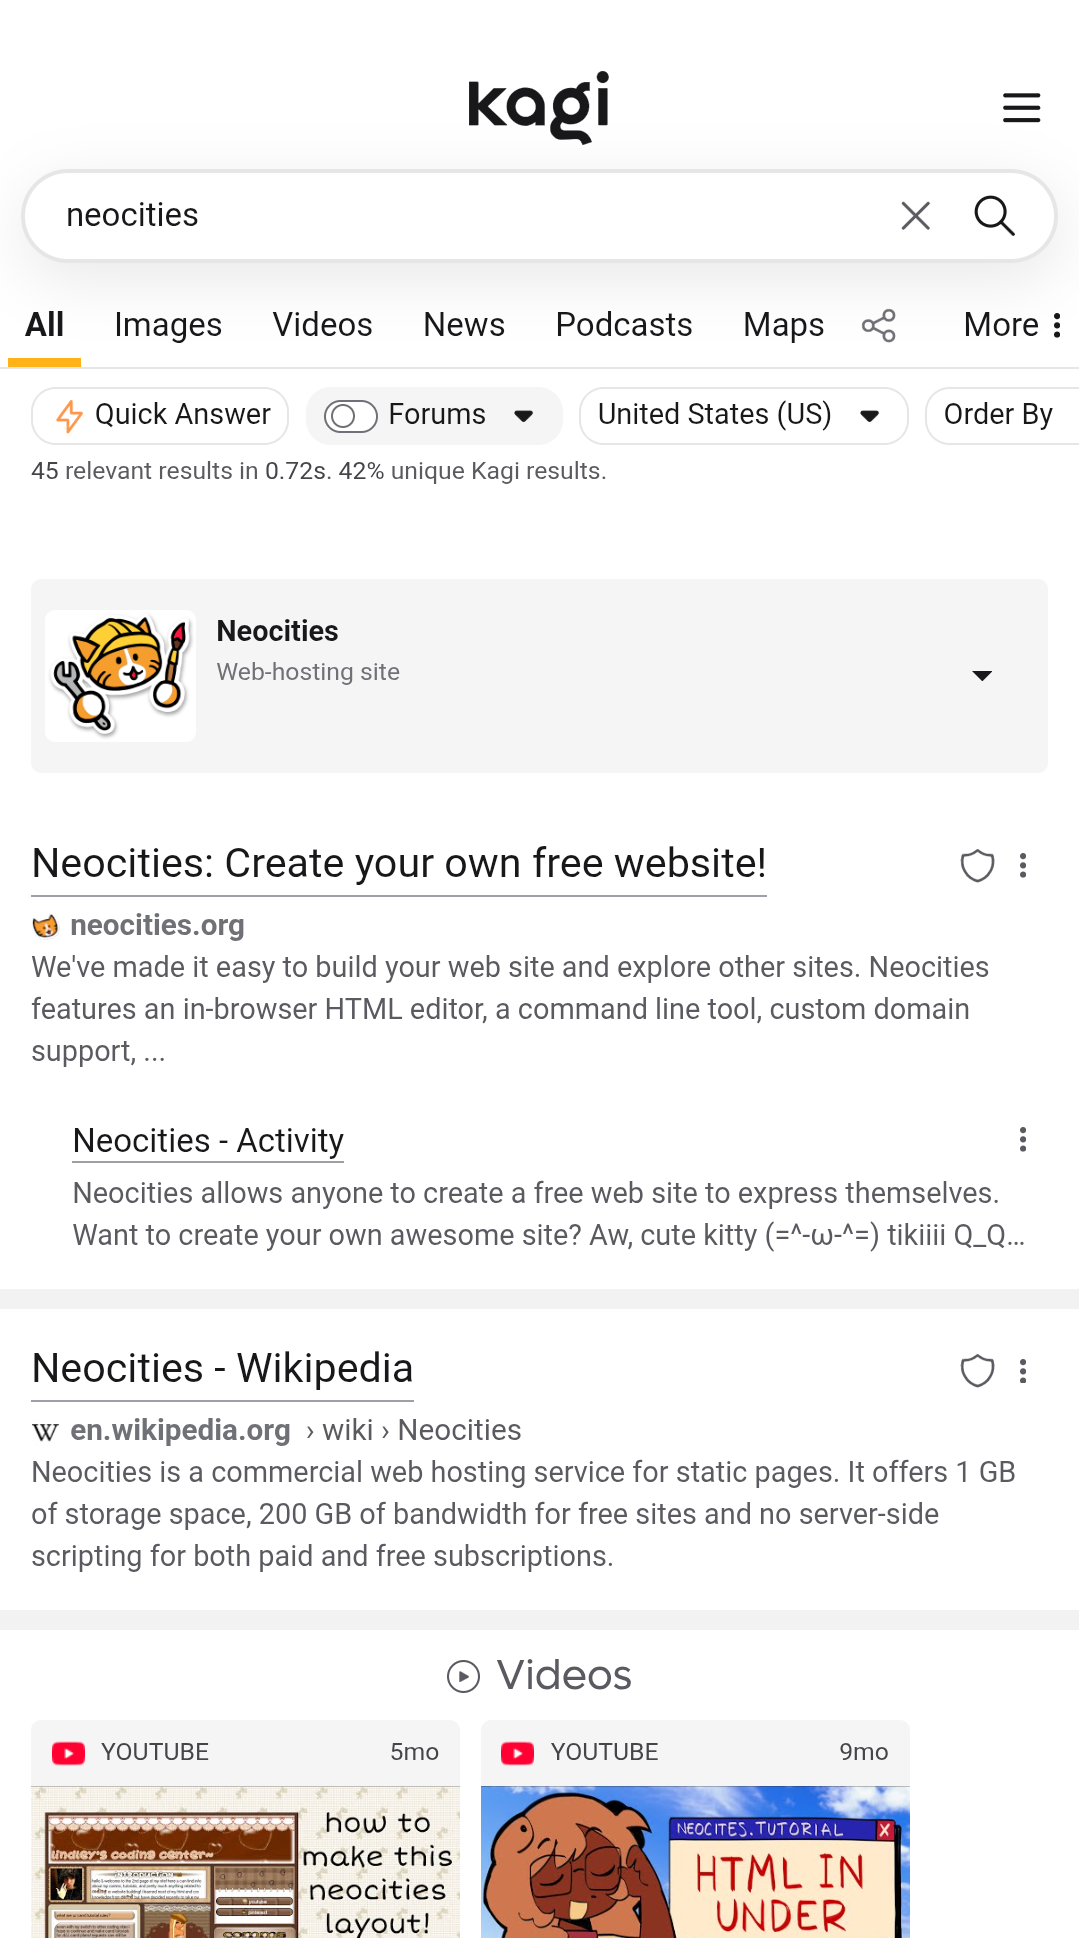1080x1938 pixels.
Task: Open the neocities layout YouTube video thumbnail
Action: pyautogui.click(x=245, y=1860)
